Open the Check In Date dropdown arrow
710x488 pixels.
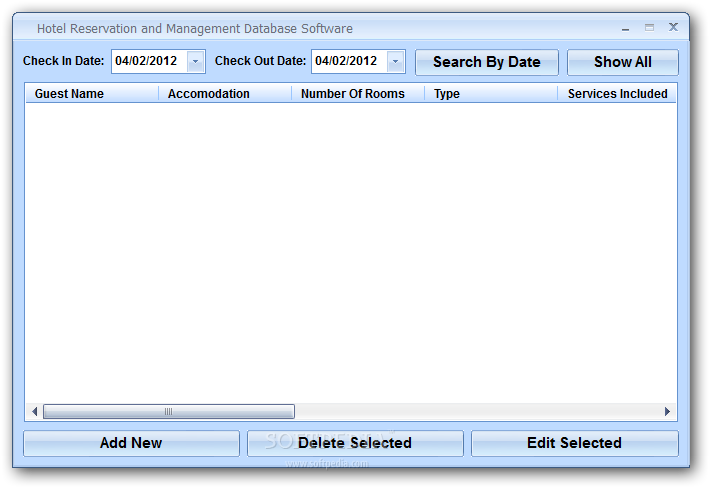click(196, 62)
